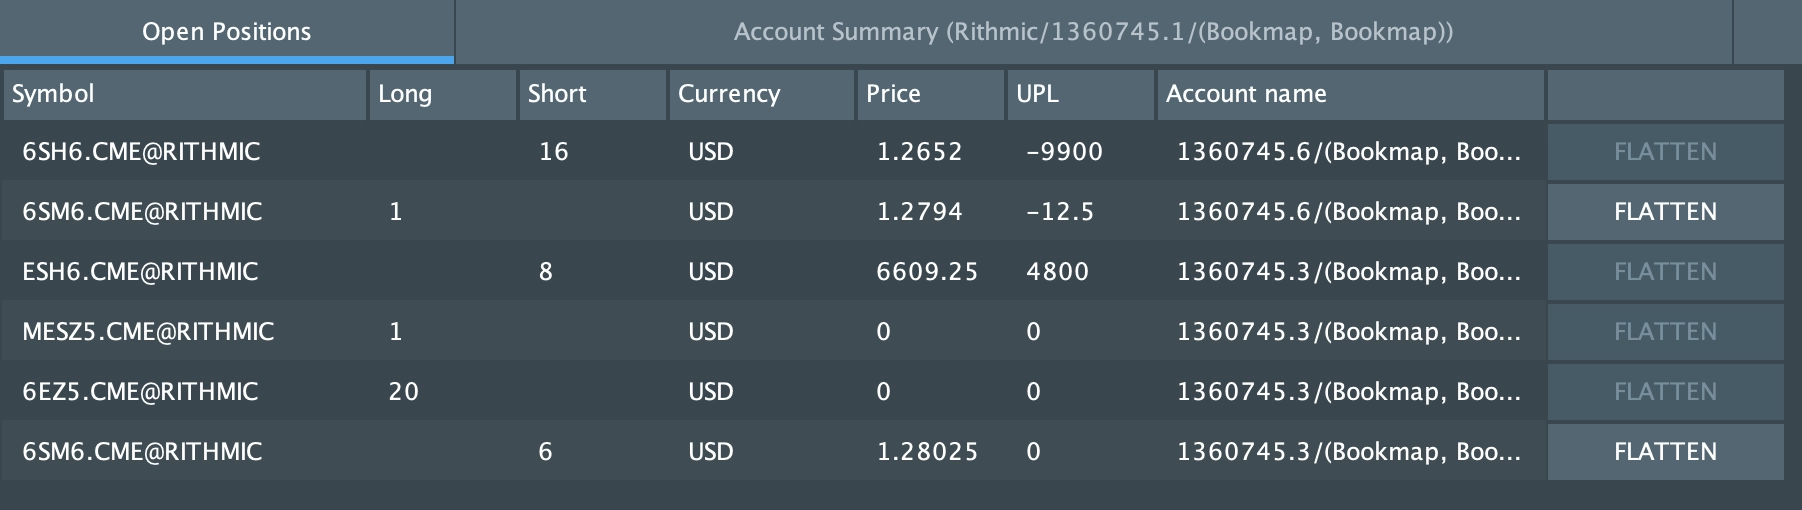Image resolution: width=1802 pixels, height=510 pixels.
Task: Sort positions by Symbol column header
Action: click(x=185, y=94)
